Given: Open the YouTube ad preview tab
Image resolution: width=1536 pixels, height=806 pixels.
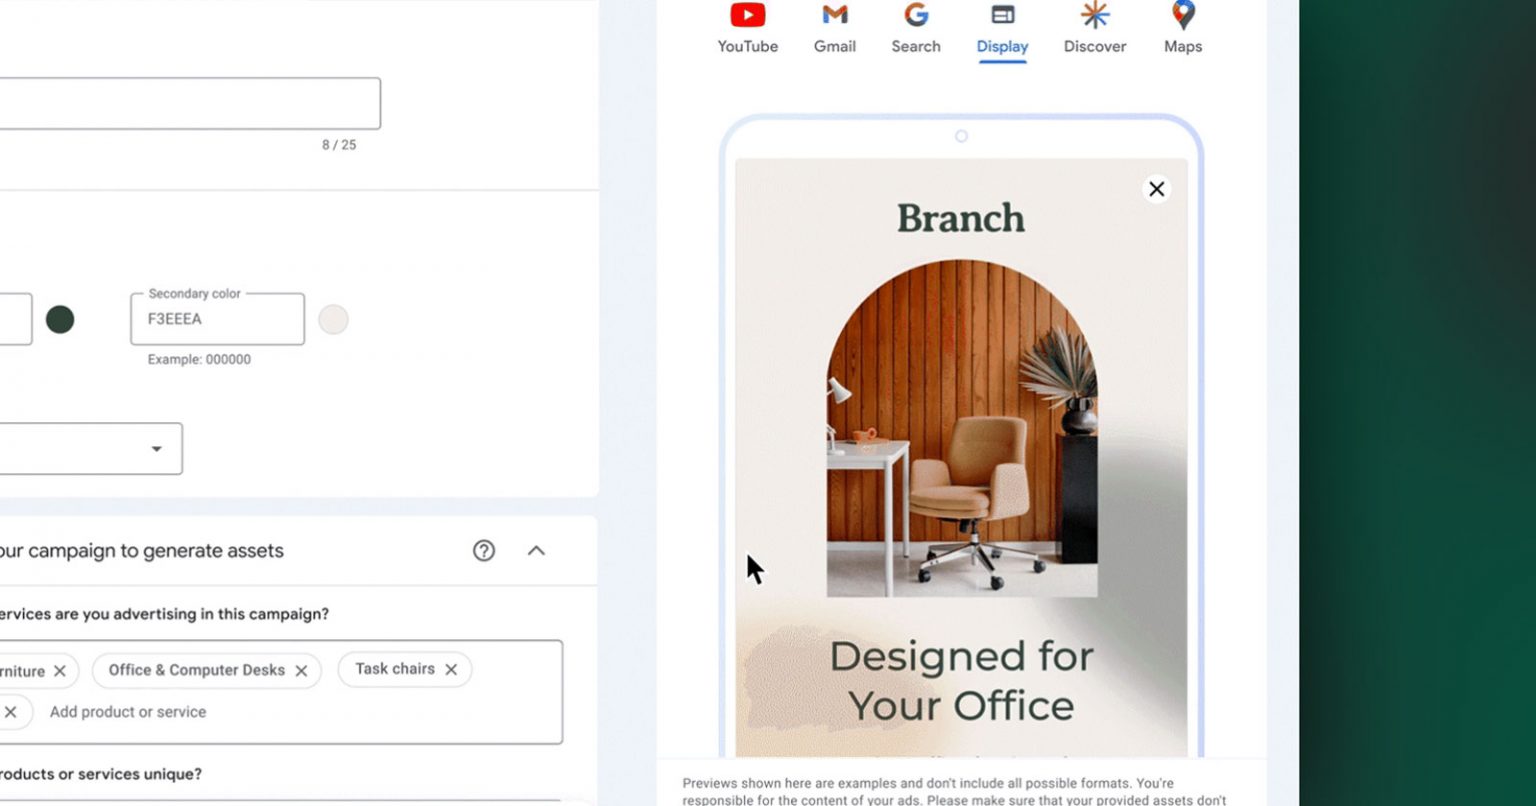Looking at the screenshot, I should pyautogui.click(x=747, y=29).
